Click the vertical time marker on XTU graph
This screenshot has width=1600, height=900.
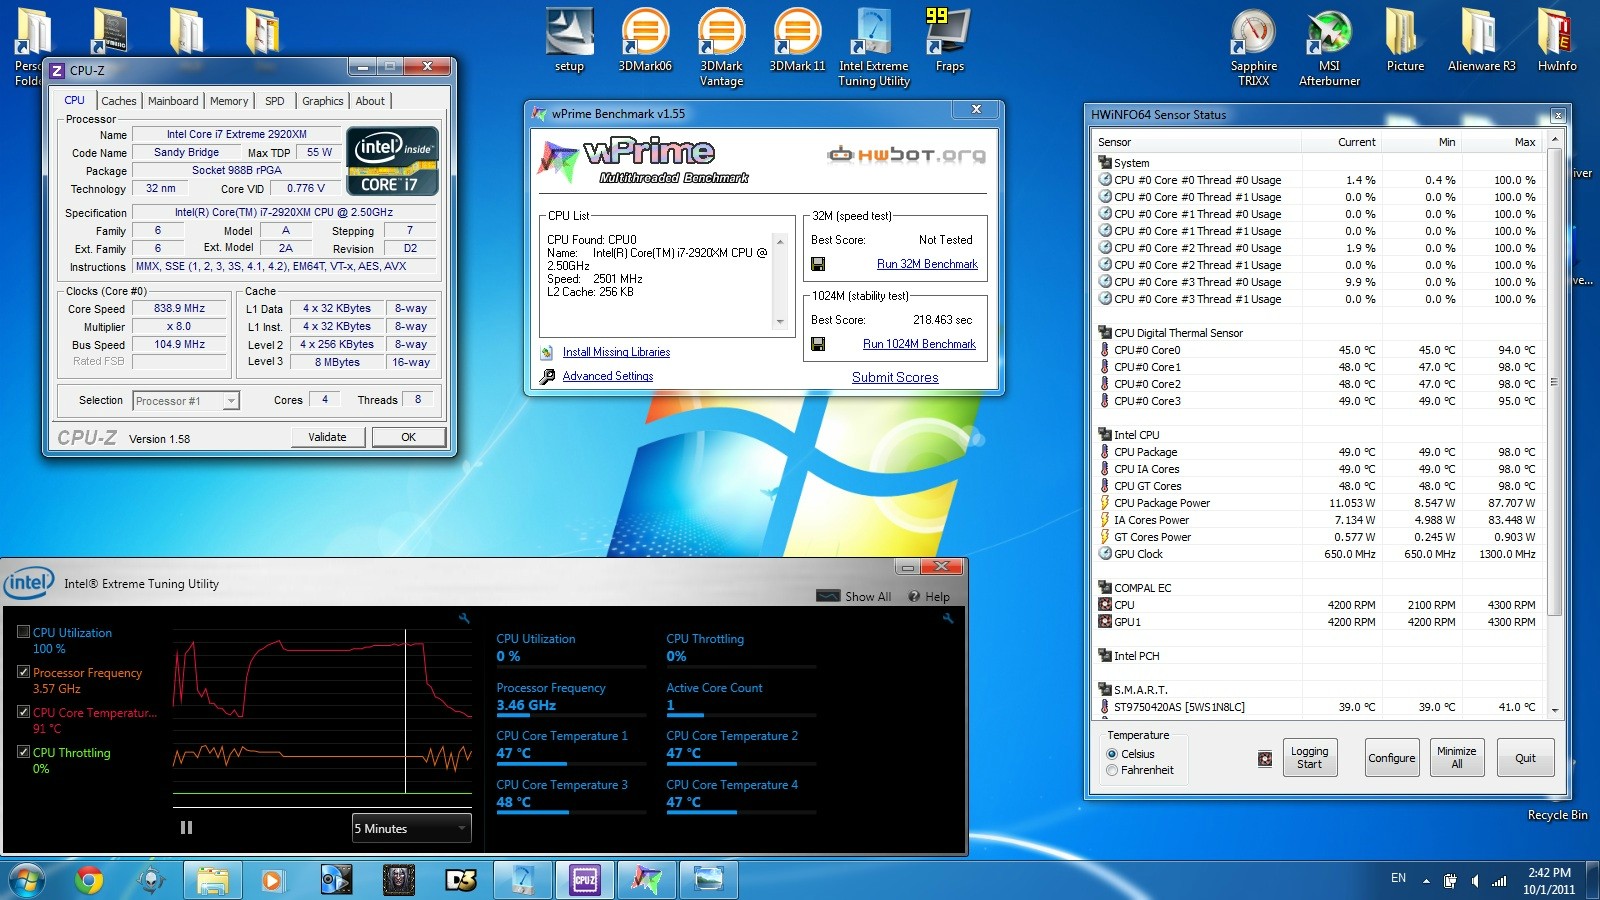[405, 711]
